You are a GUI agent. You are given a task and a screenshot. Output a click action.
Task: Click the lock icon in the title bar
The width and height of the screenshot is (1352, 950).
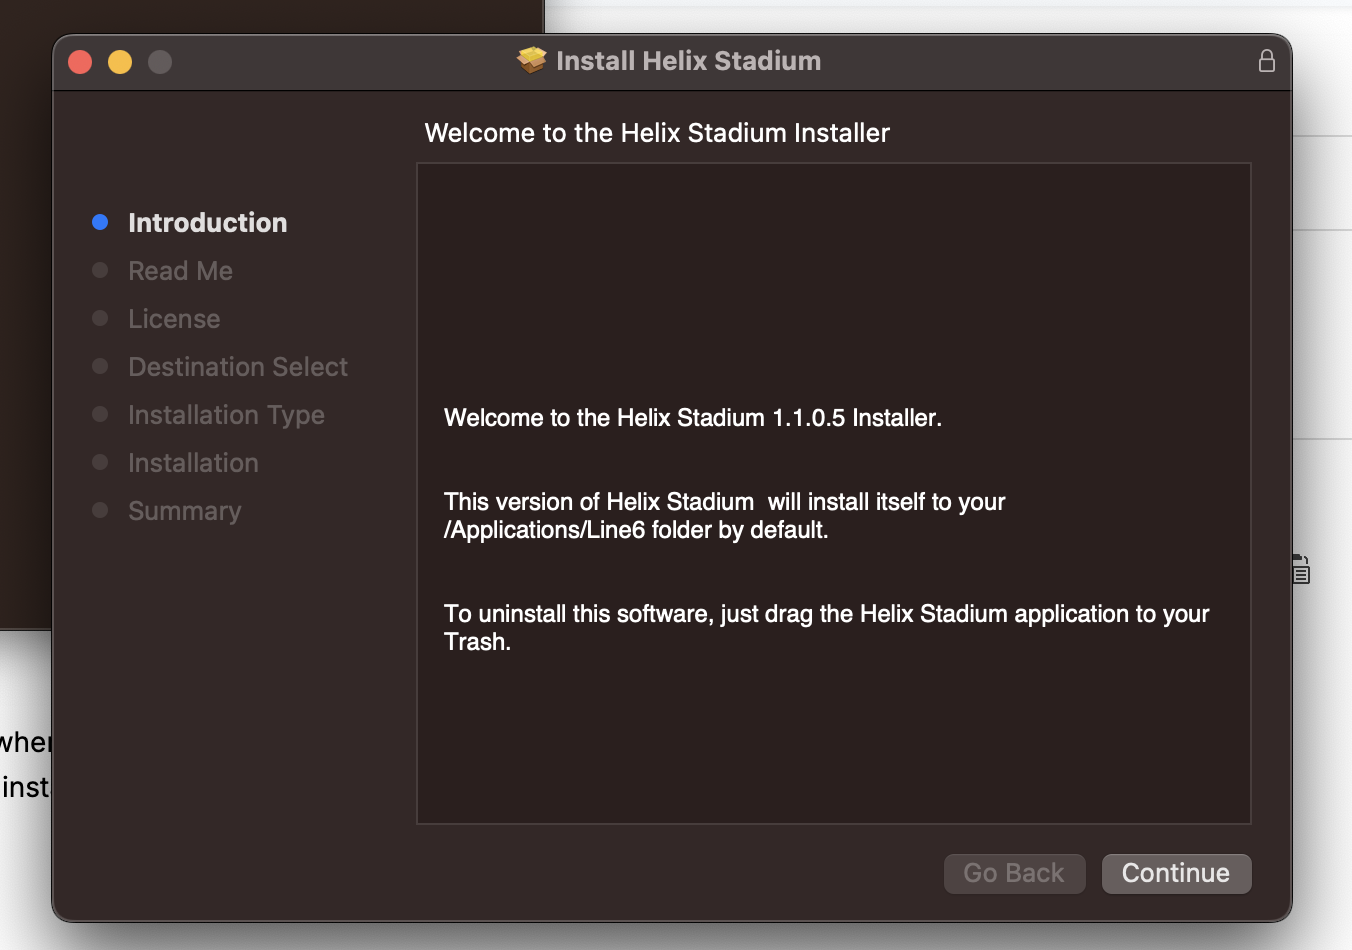coord(1266,61)
